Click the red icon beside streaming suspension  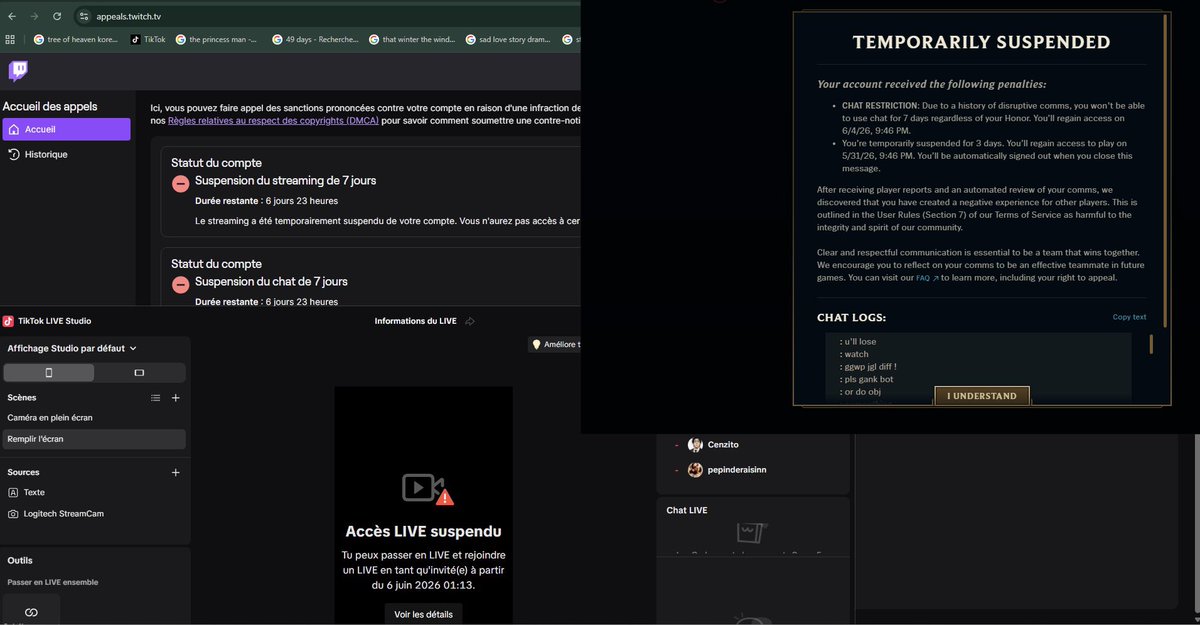pyautogui.click(x=180, y=183)
